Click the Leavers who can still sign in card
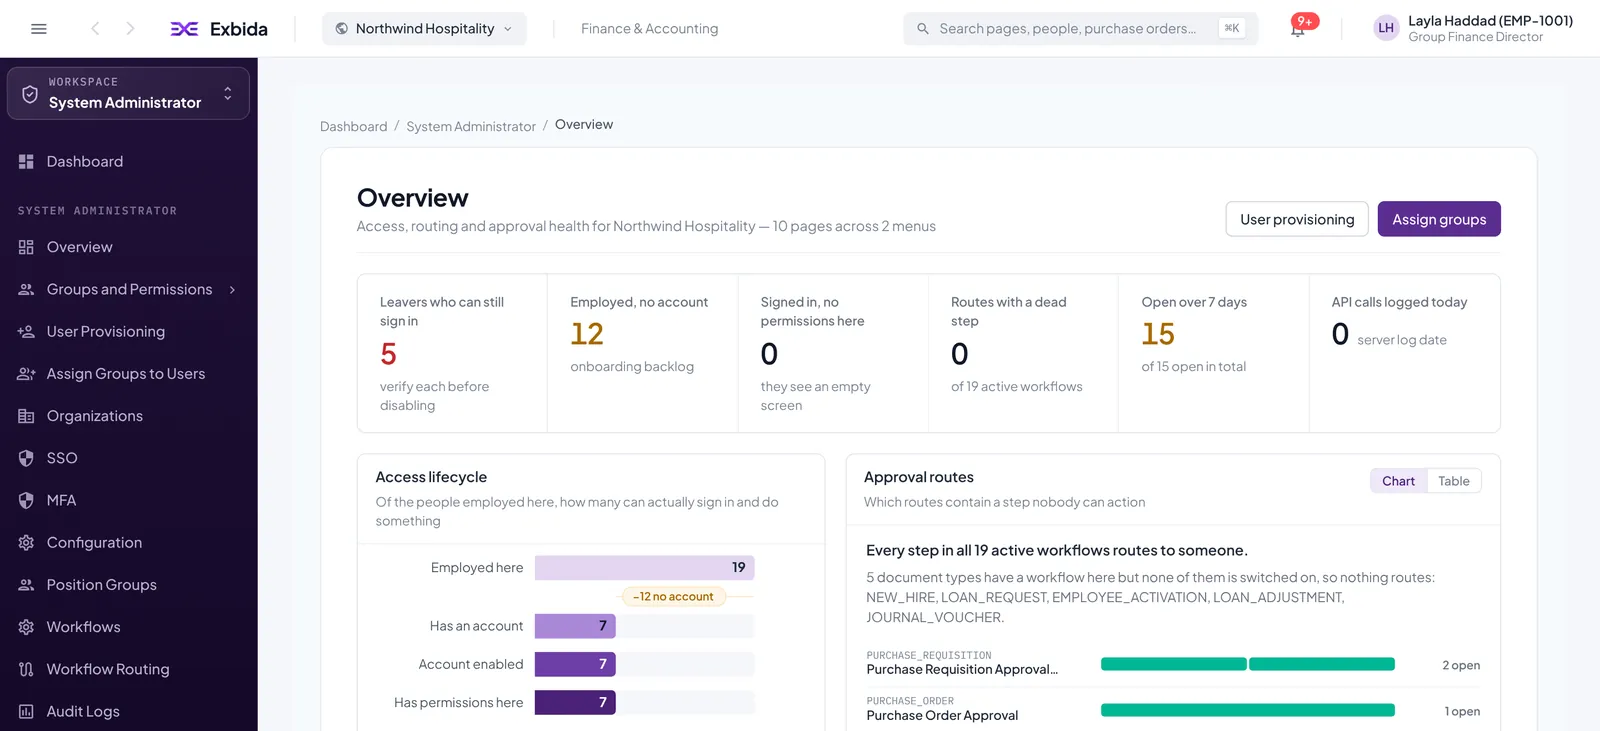This screenshot has height=731, width=1600. (452, 353)
